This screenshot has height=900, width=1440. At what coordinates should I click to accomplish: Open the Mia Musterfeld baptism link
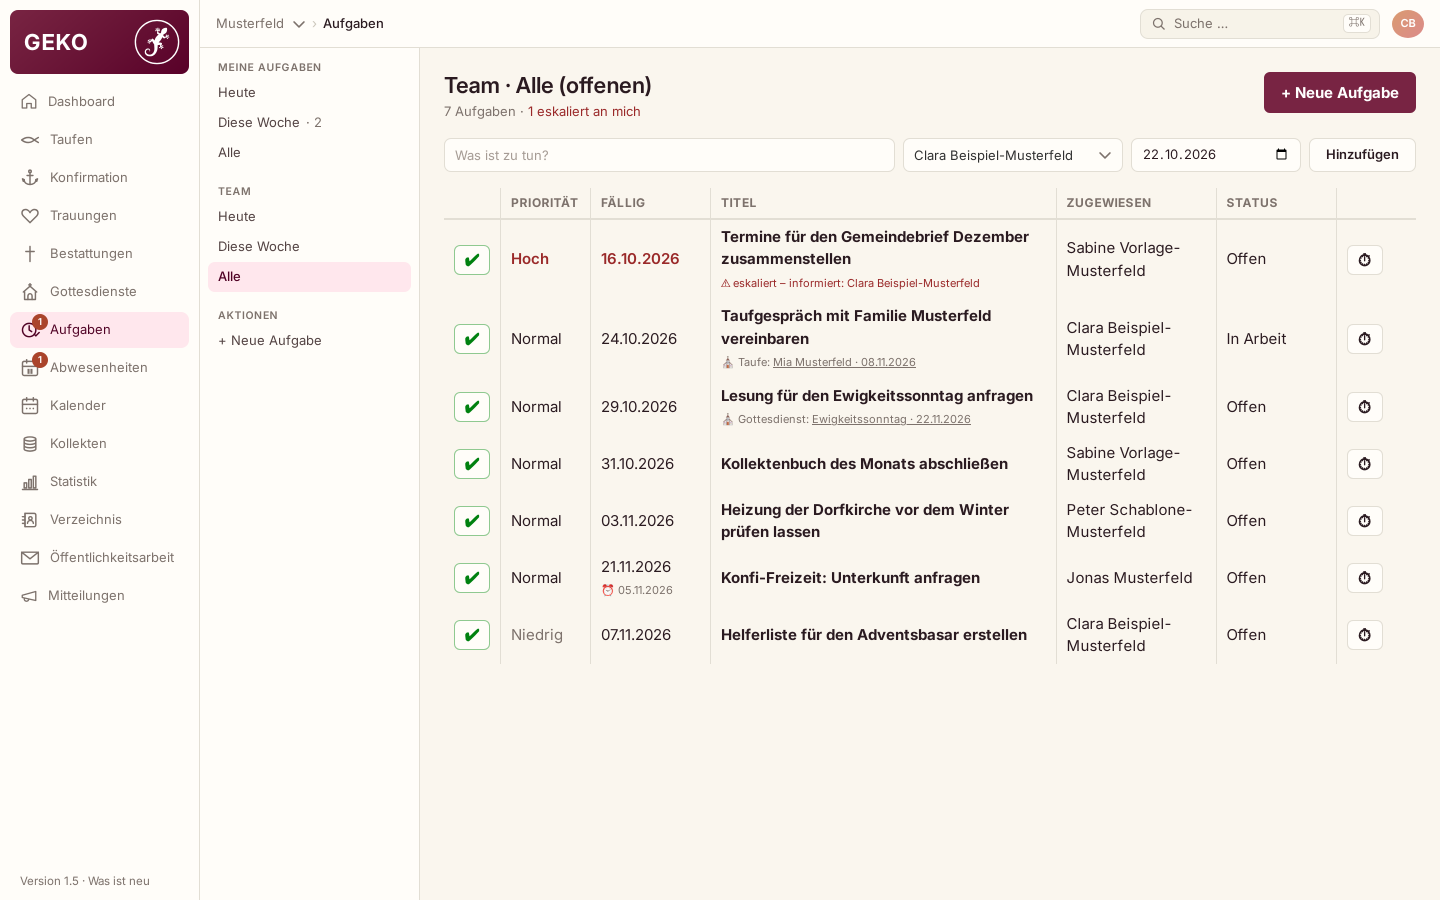click(844, 362)
